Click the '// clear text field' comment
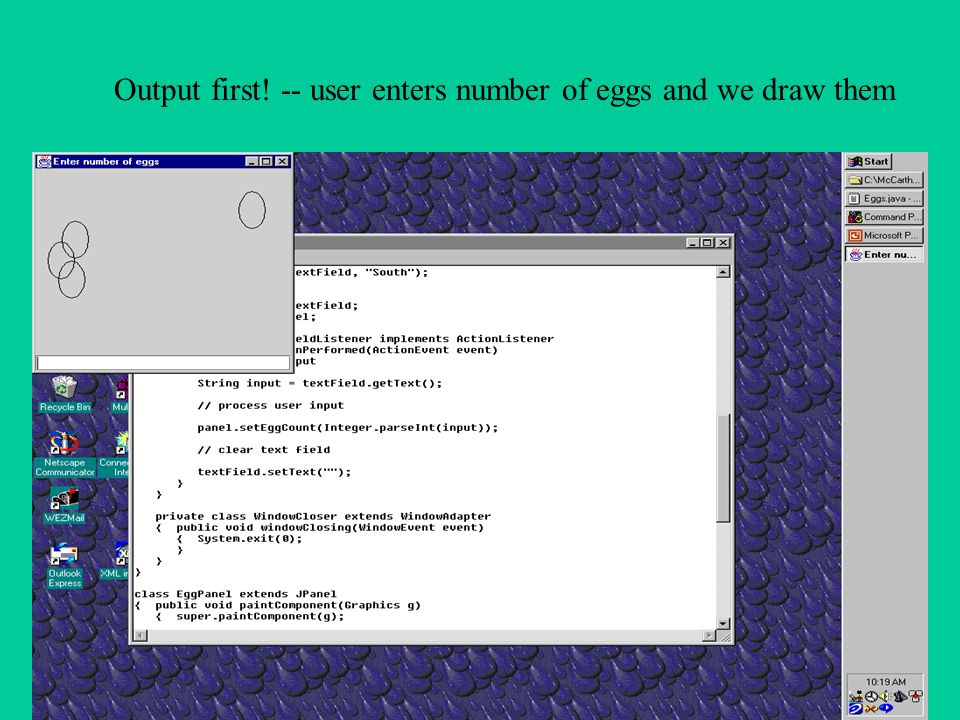 click(263, 449)
